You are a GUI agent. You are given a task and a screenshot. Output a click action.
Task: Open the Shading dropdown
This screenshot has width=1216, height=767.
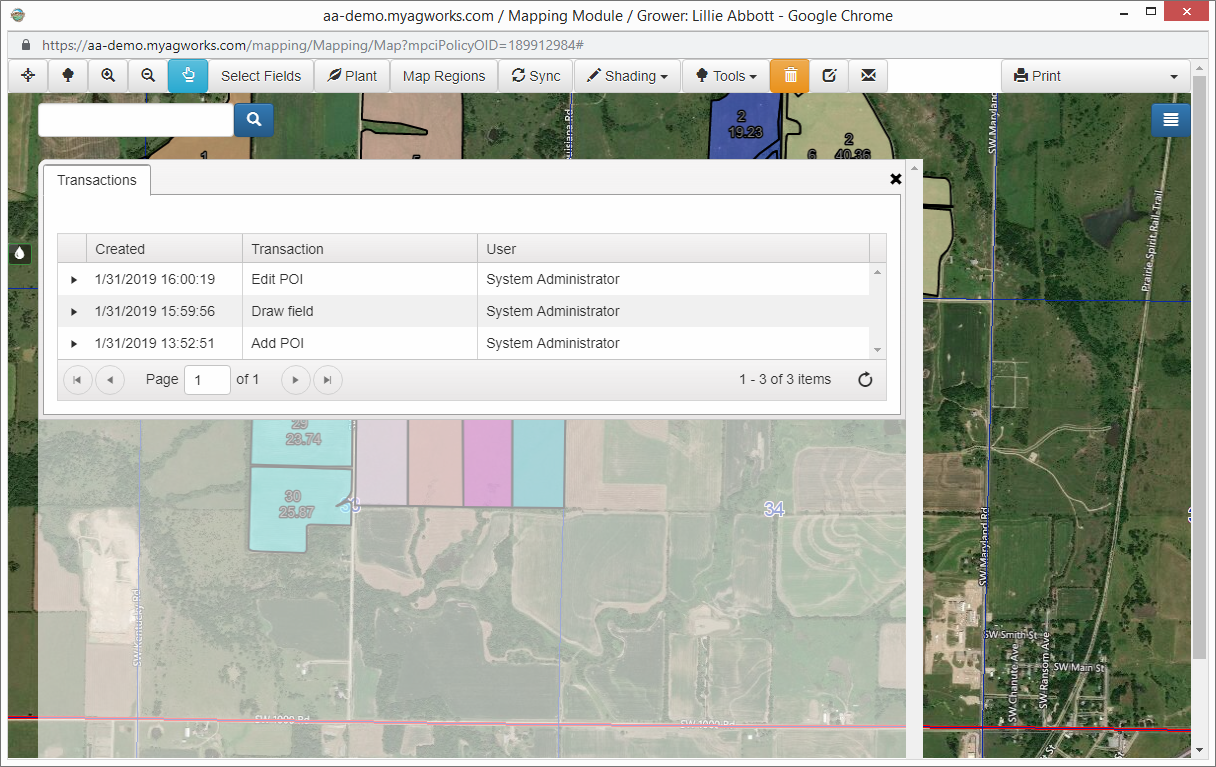(x=627, y=76)
